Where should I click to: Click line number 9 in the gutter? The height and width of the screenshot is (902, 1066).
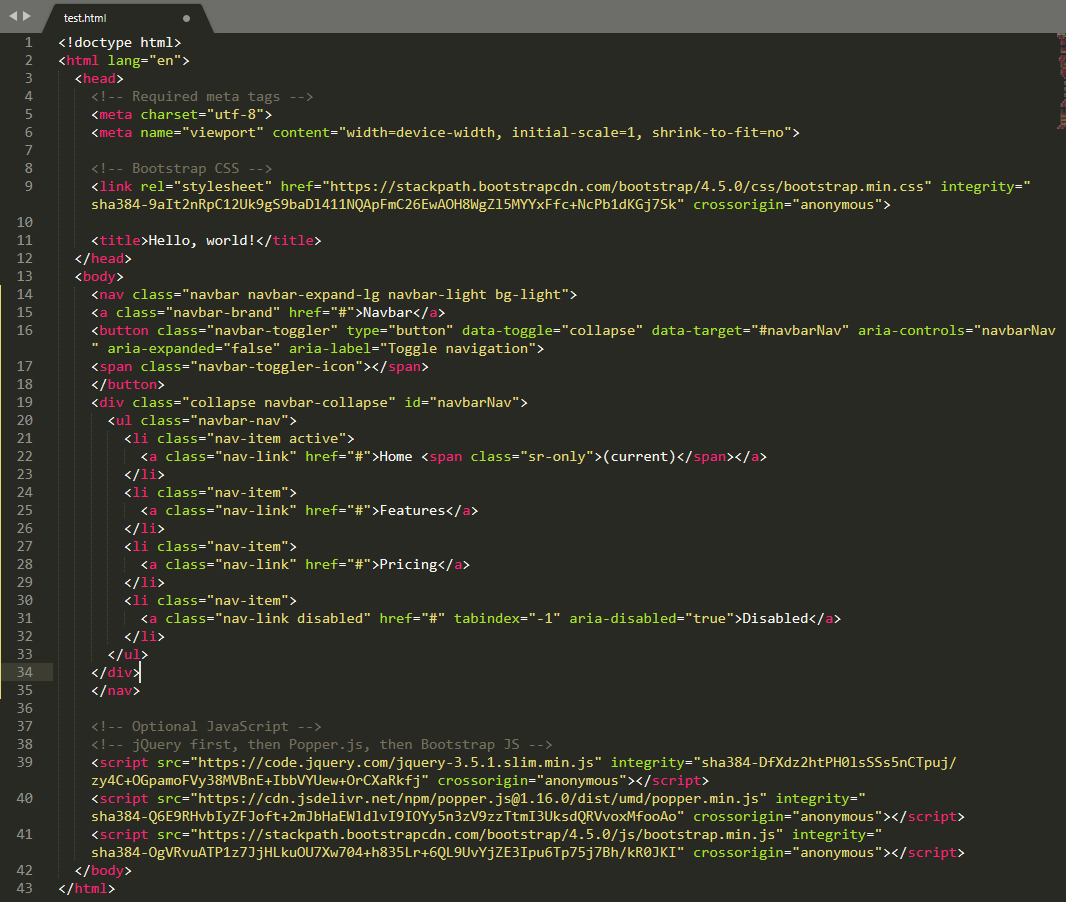coord(29,186)
